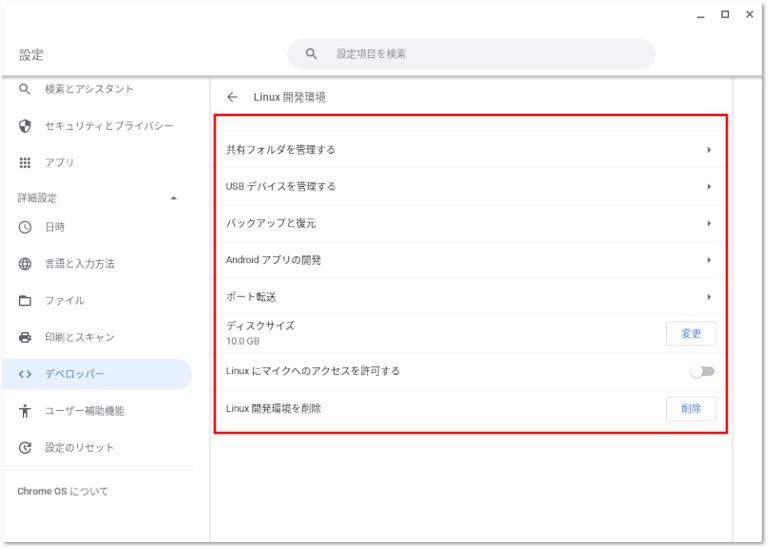Click the back arrow beside Linux 開発環境
Viewport: 769px width, 549px height.
[x=233, y=98]
